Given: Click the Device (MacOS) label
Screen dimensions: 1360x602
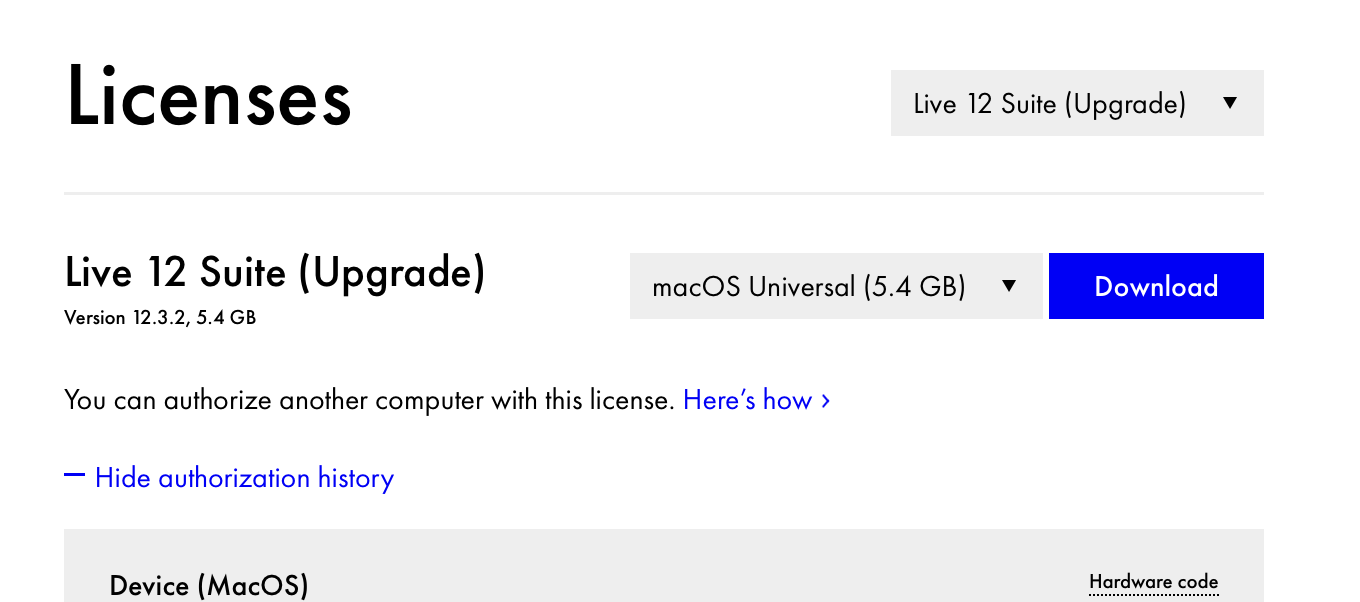Looking at the screenshot, I should tap(209, 585).
